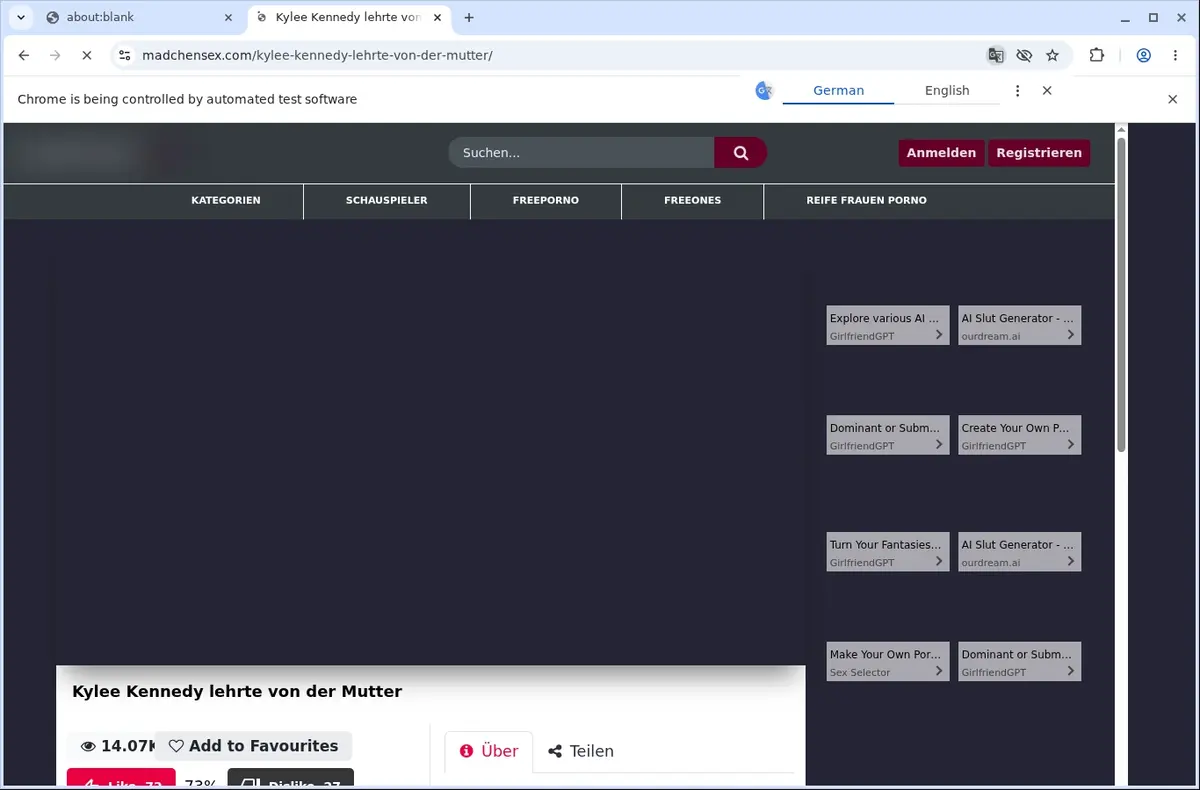Close the Kylee Kennedy tab
This screenshot has width=1200, height=790.
438,17
